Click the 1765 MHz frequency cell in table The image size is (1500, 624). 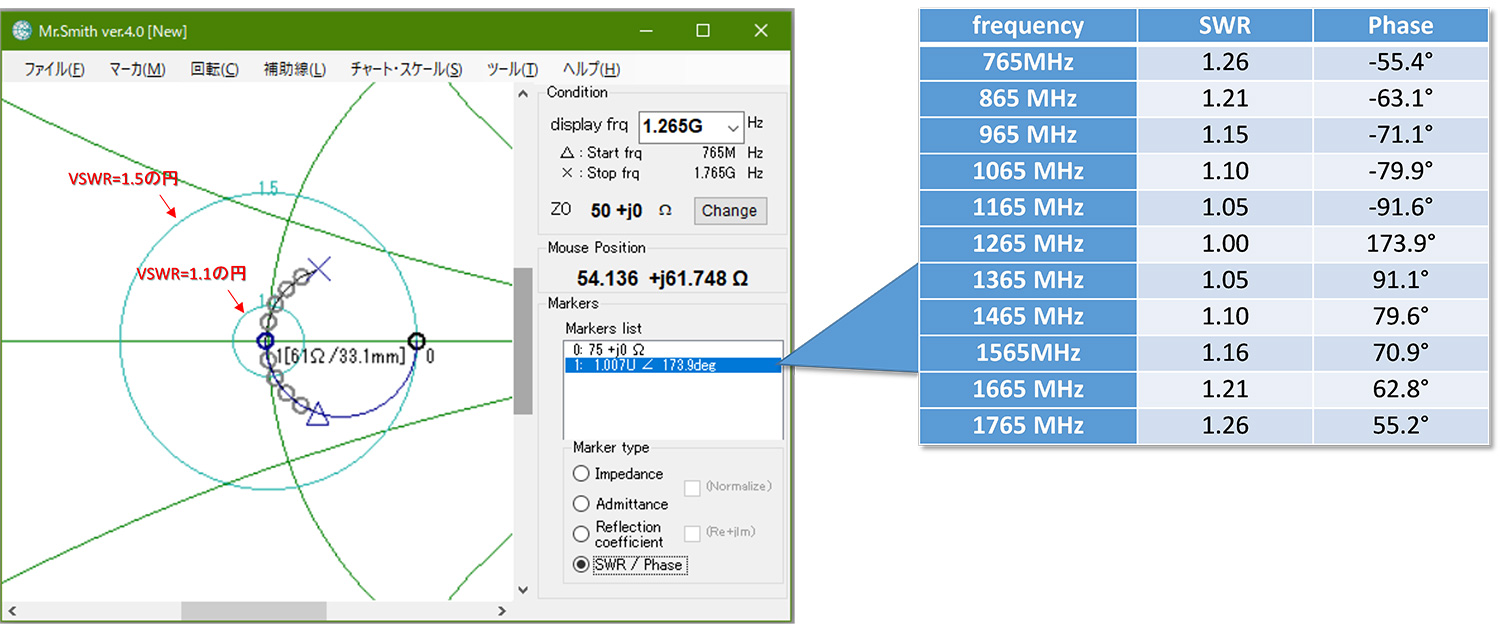[1028, 425]
